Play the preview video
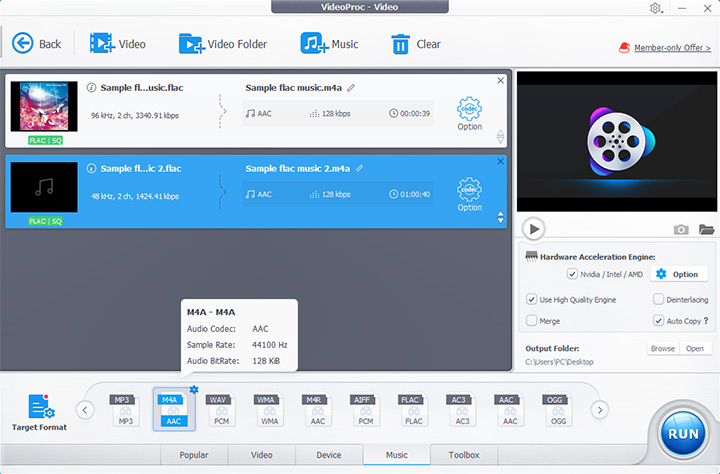This screenshot has height=474, width=720. 534,229
